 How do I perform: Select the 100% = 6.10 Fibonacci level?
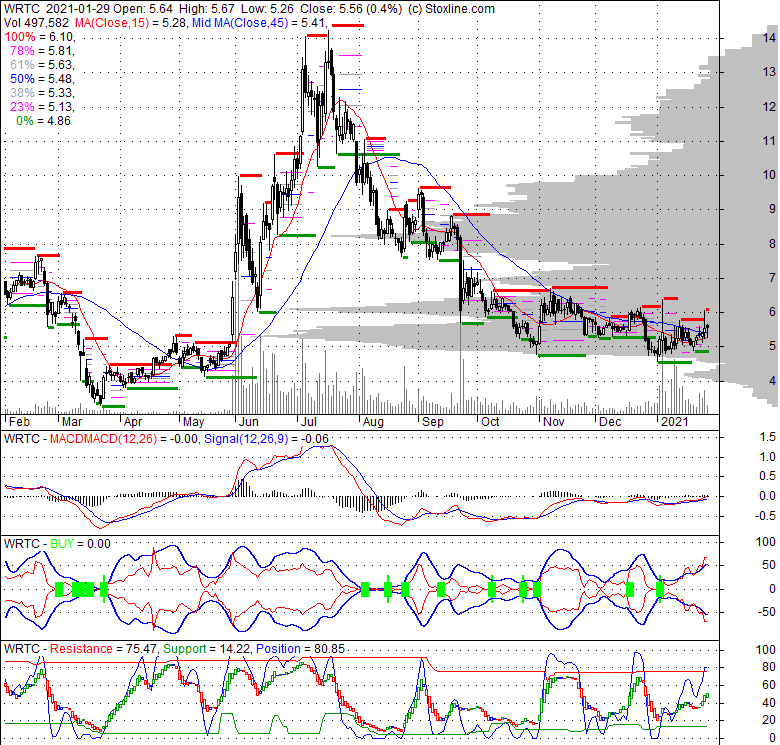pyautogui.click(x=39, y=37)
